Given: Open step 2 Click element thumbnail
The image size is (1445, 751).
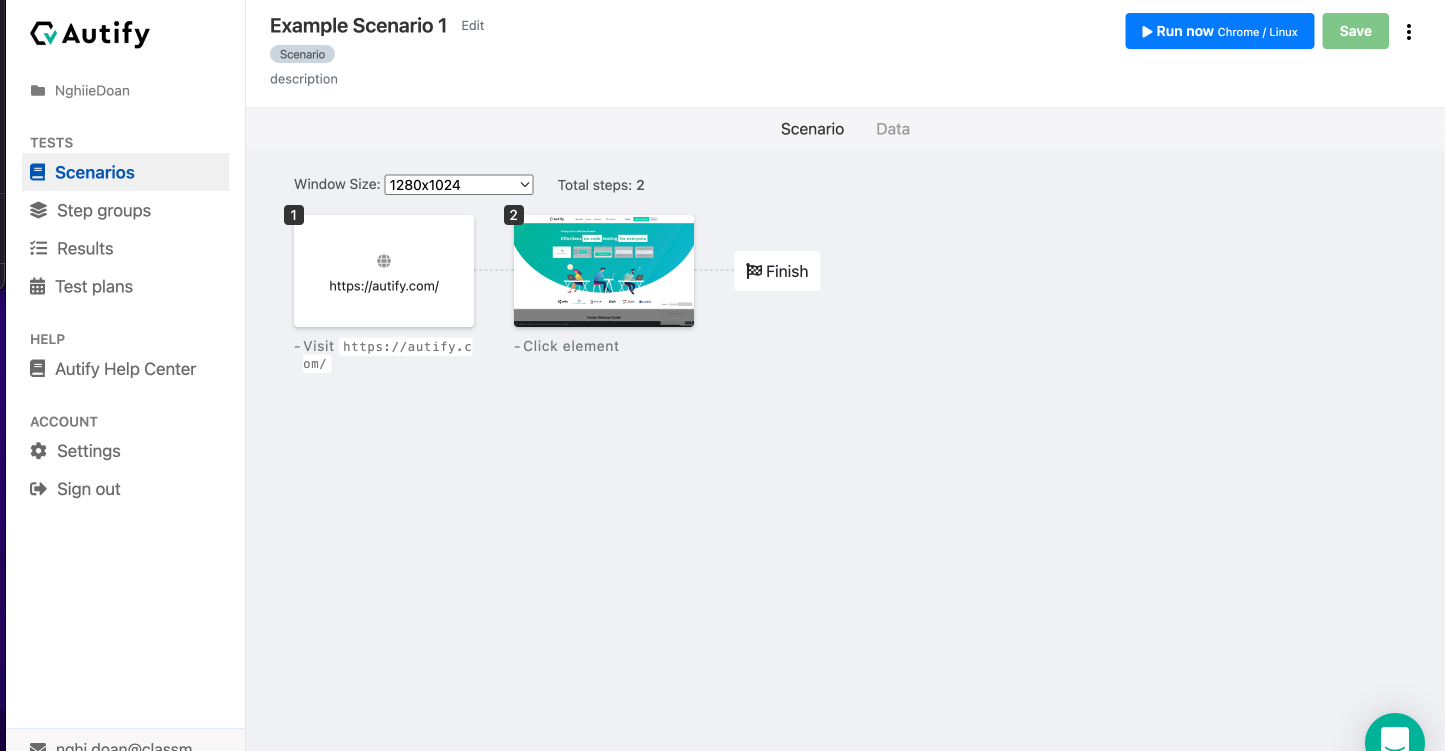Looking at the screenshot, I should click(x=604, y=271).
